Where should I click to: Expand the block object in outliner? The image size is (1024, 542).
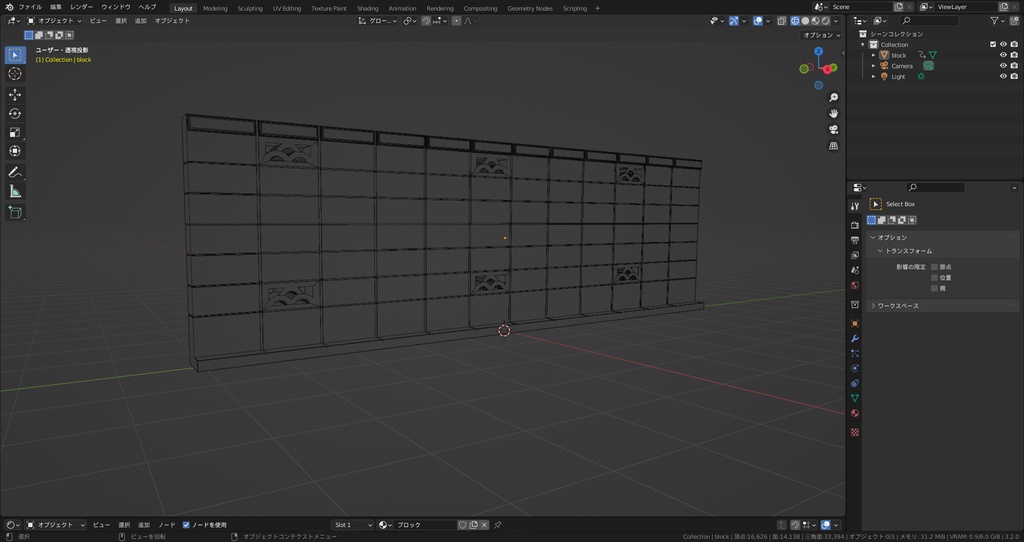tap(874, 56)
